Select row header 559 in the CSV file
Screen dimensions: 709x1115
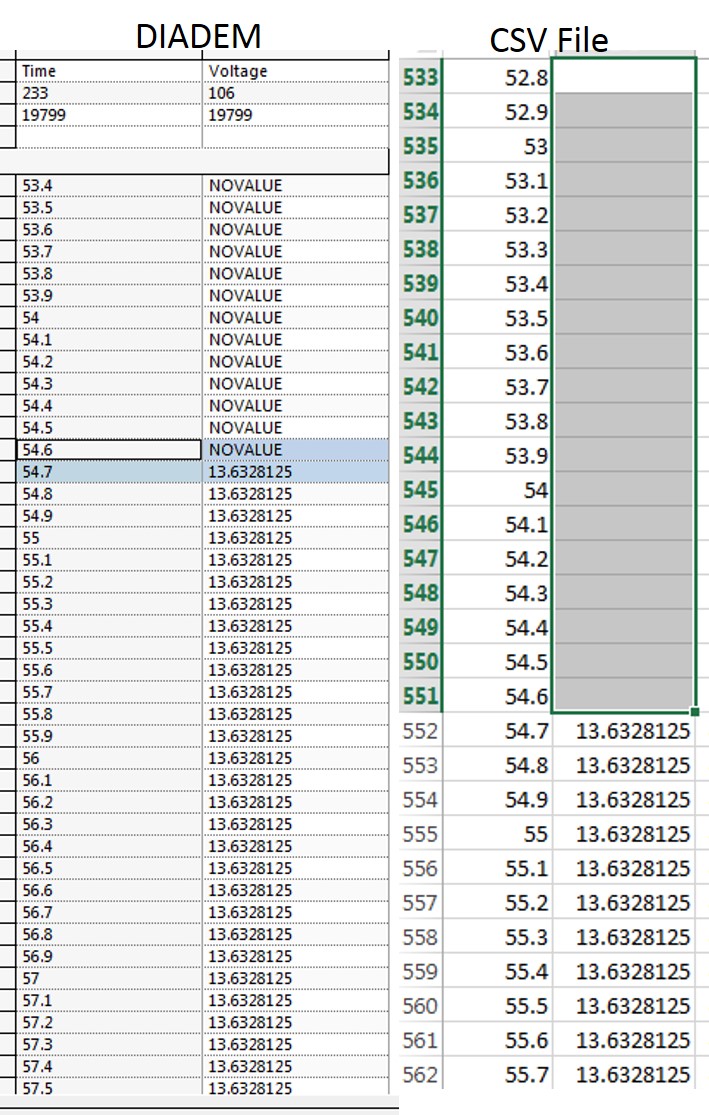(x=420, y=971)
